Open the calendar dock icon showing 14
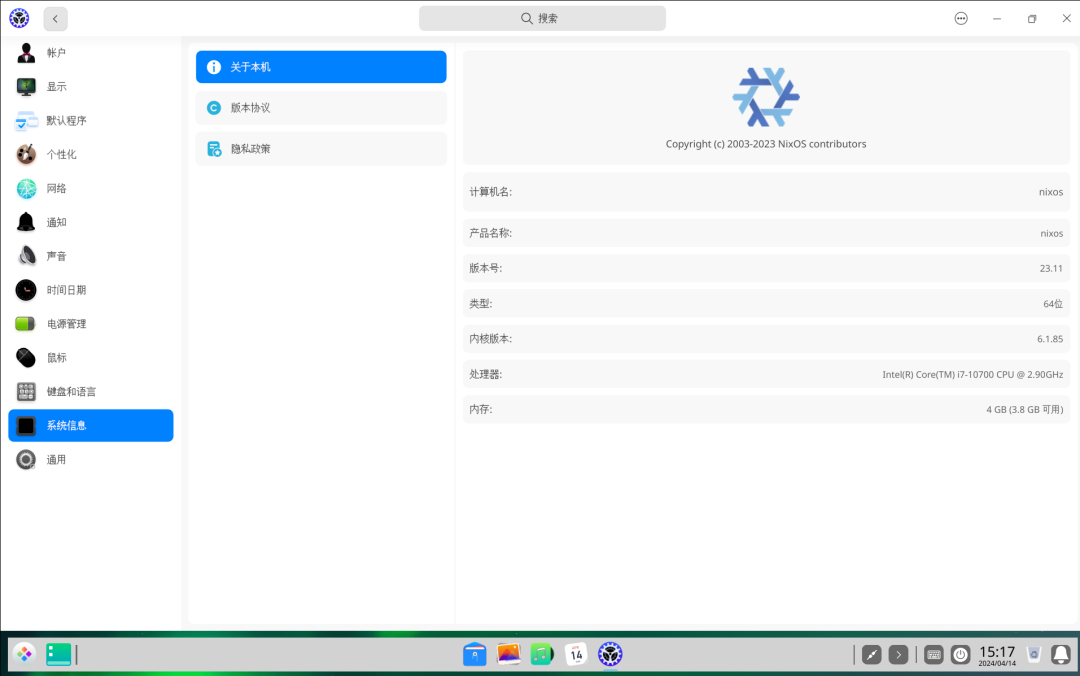Screen dimensions: 1080x676 (x=576, y=654)
